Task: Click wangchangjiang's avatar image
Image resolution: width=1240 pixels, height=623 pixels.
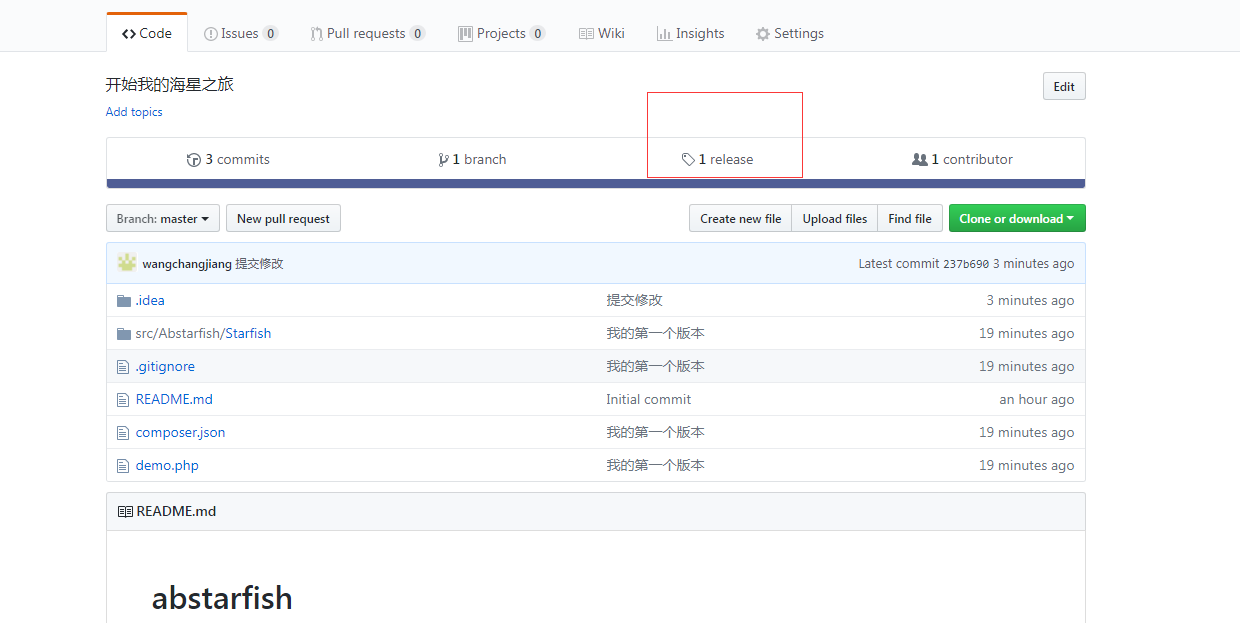Action: pyautogui.click(x=127, y=263)
